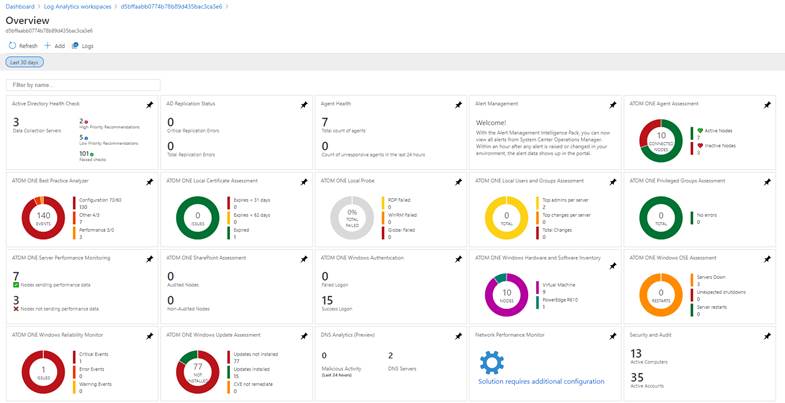
Task: Click Solution requires additional configuration link
Action: (541, 381)
